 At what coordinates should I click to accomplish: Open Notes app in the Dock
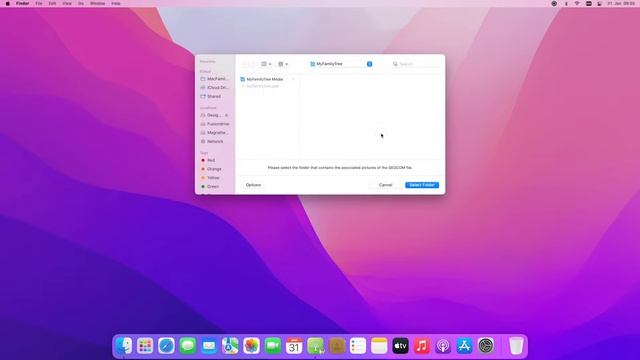(x=379, y=346)
